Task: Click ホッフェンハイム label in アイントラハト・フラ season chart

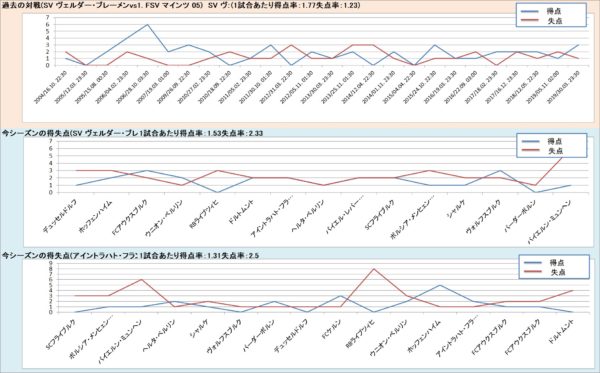Action: click(x=424, y=335)
